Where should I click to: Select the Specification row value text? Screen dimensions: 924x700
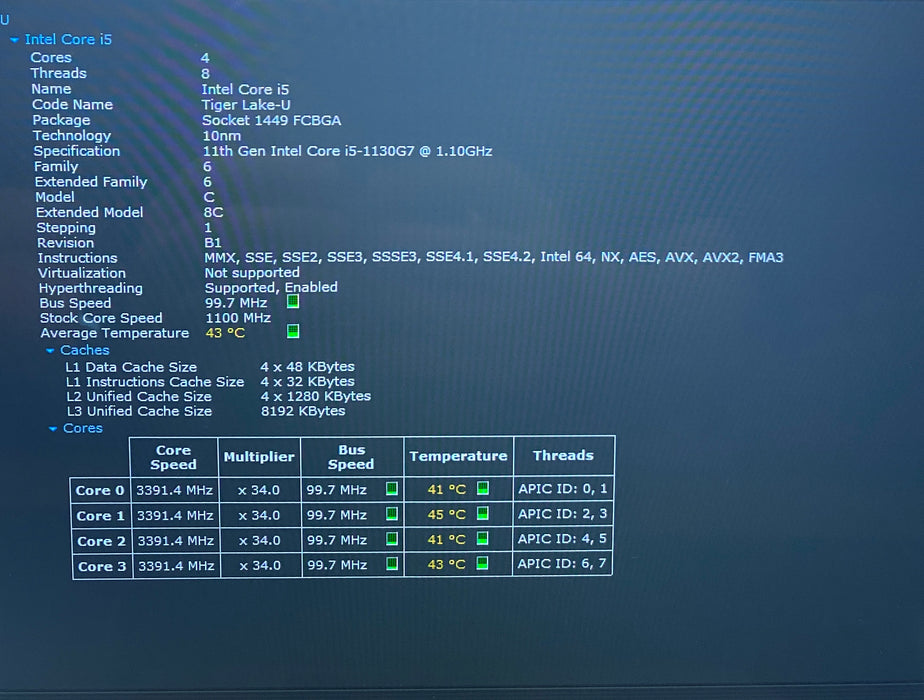click(x=348, y=151)
